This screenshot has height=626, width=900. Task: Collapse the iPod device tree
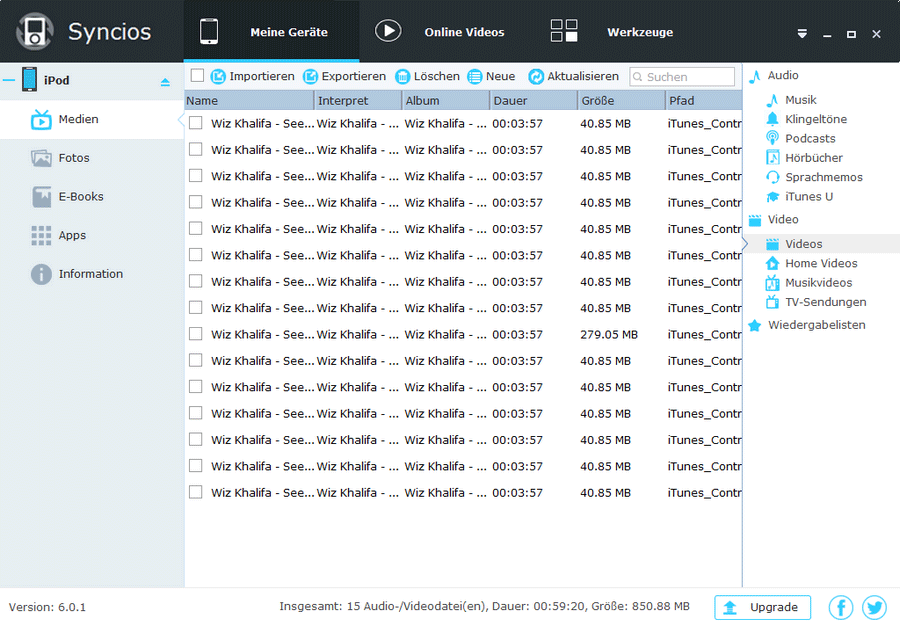click(9, 80)
